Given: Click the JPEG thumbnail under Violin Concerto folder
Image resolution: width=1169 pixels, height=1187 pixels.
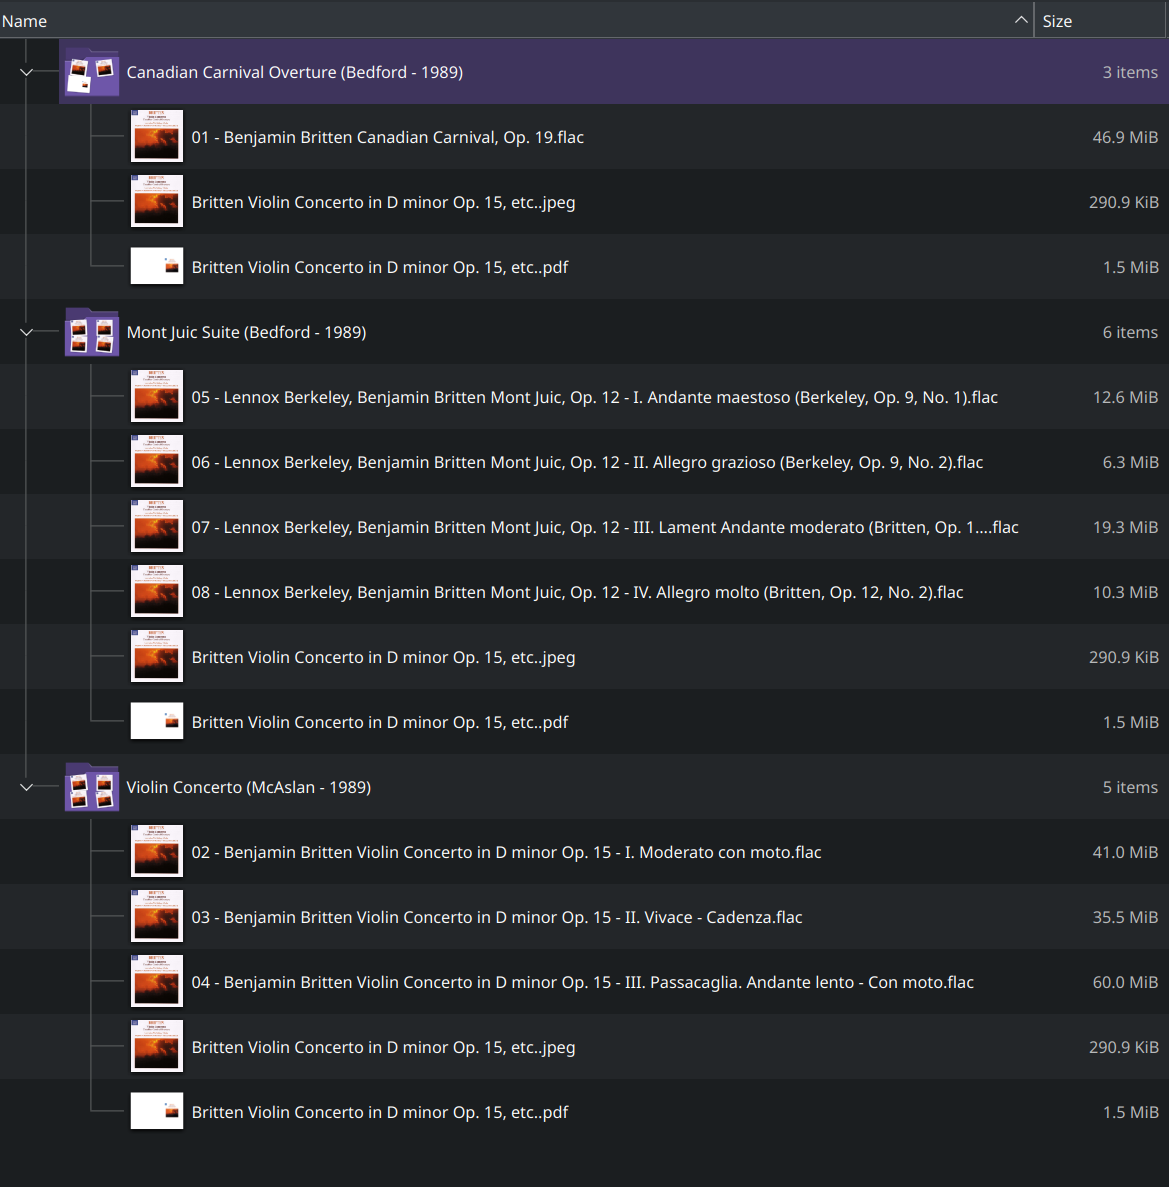Looking at the screenshot, I should (x=156, y=1046).
